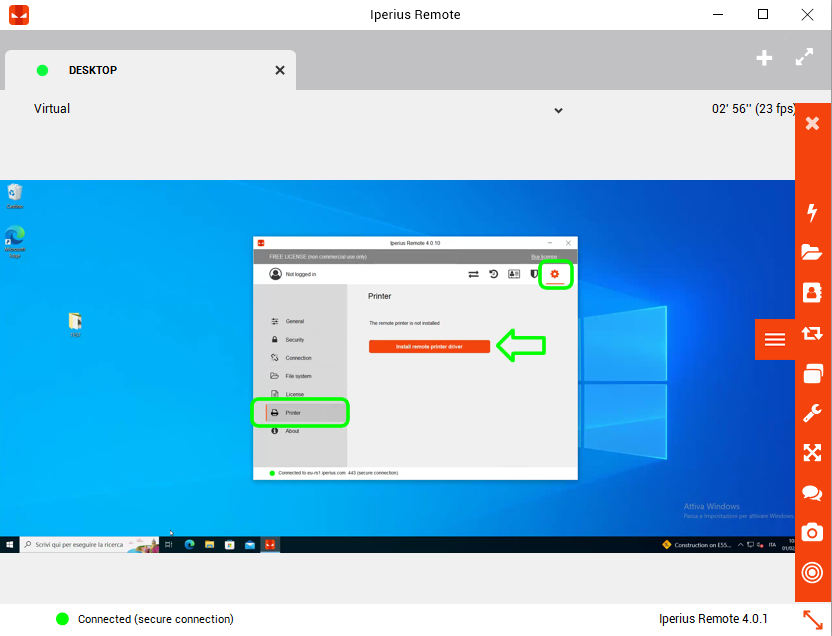Click the swap arrows icon in sidebar

[x=812, y=333]
